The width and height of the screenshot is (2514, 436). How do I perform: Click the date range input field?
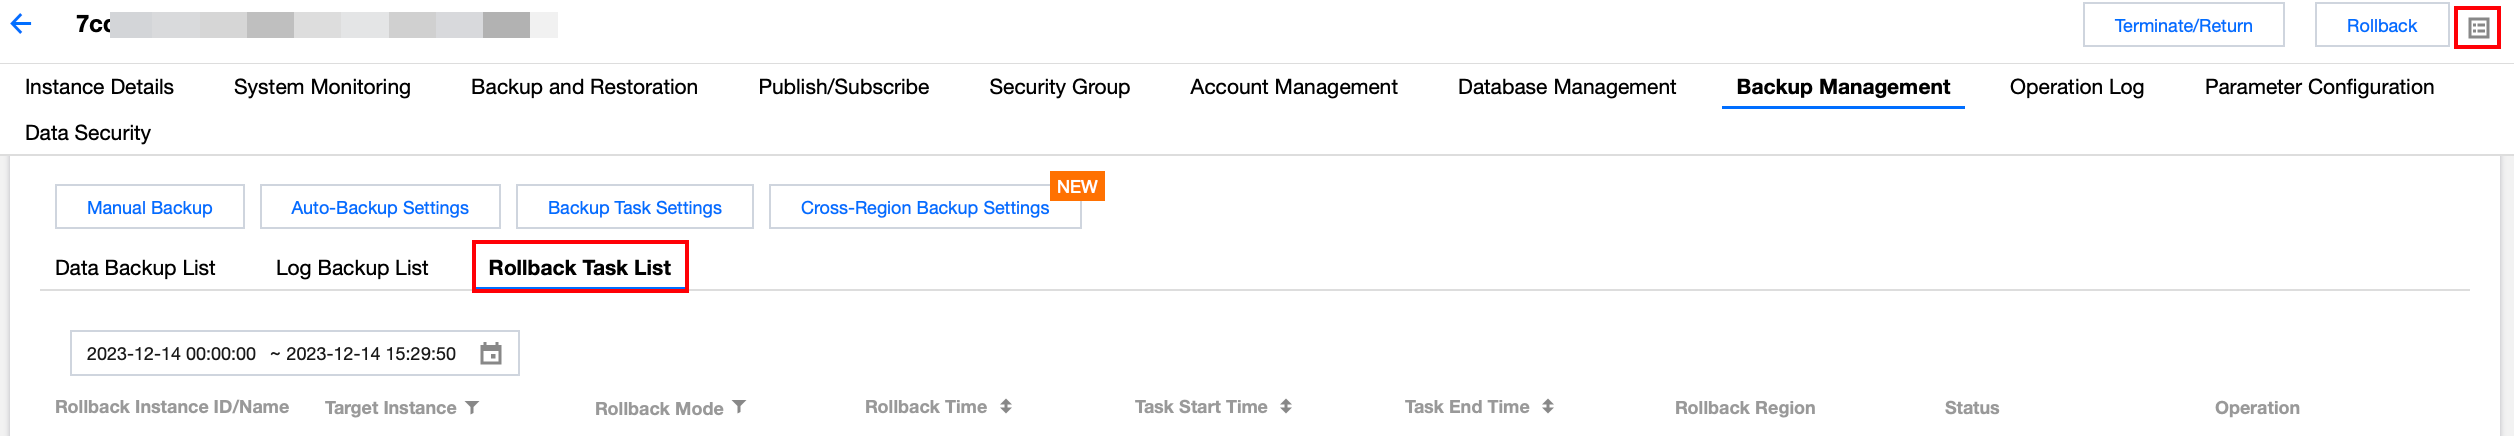coord(270,354)
